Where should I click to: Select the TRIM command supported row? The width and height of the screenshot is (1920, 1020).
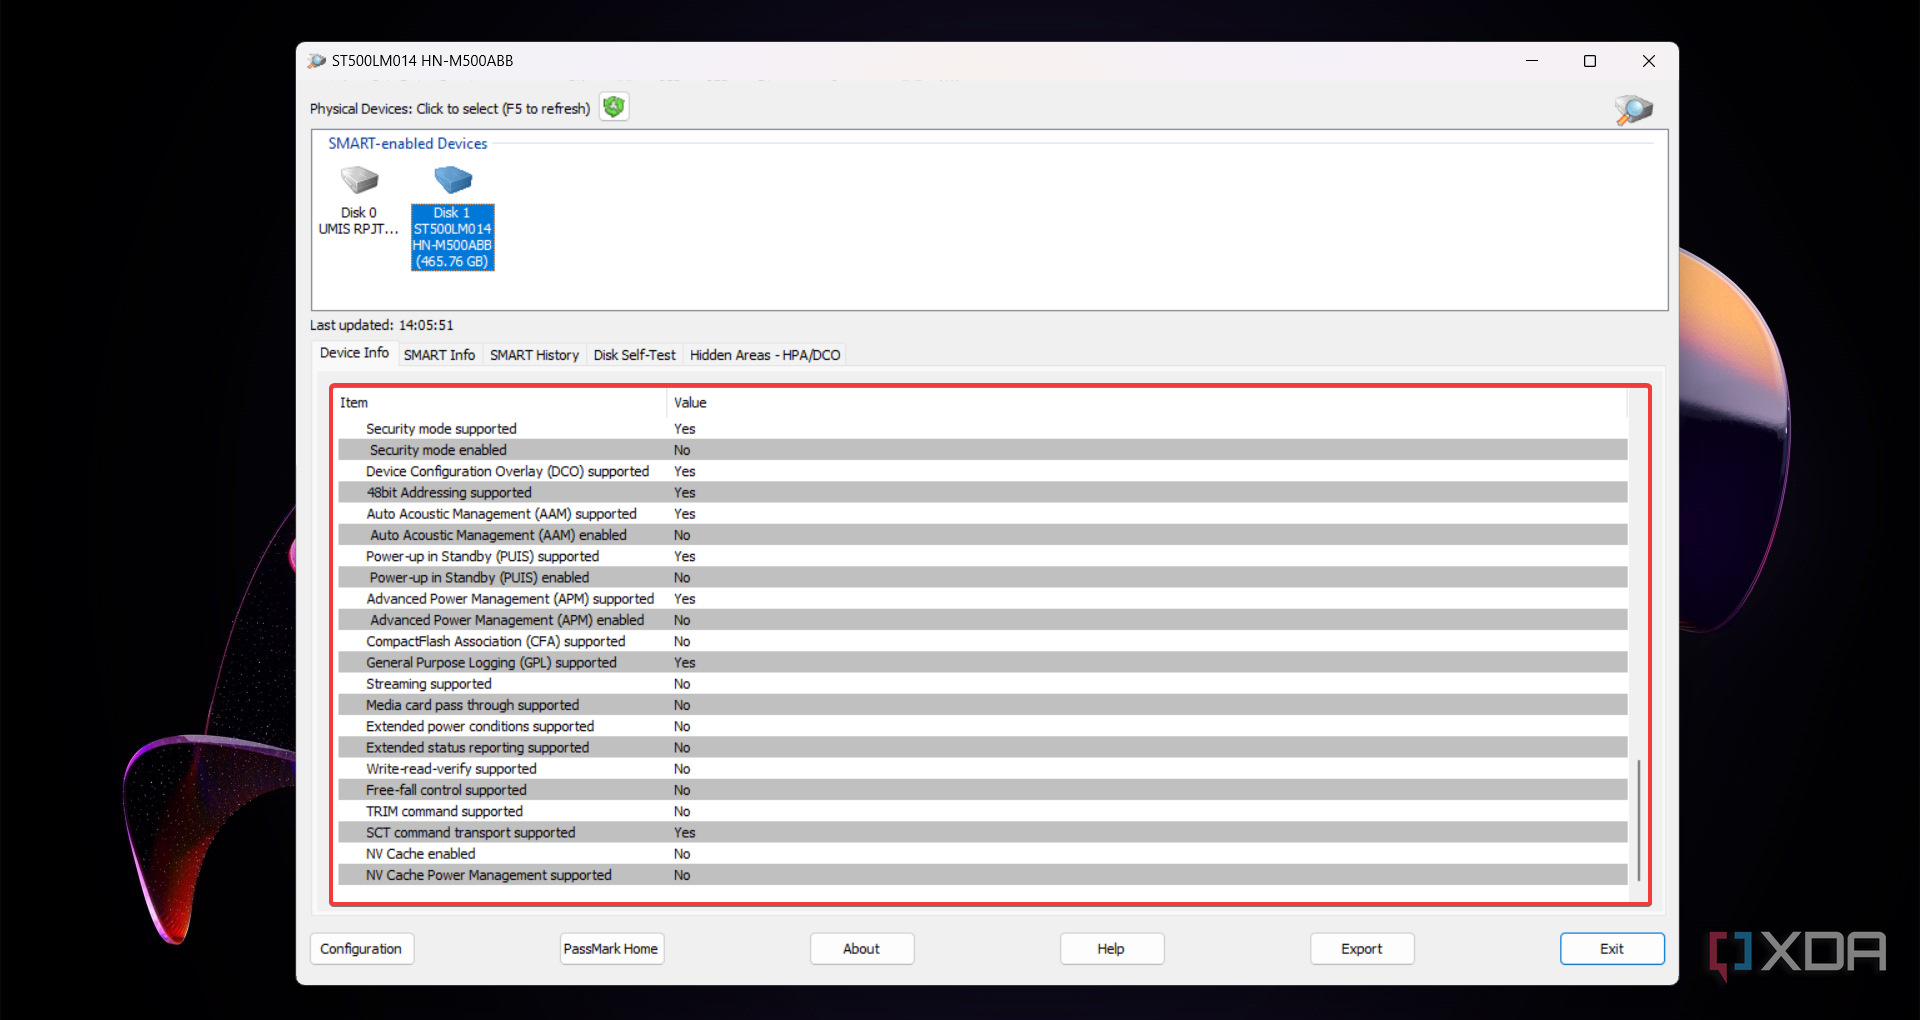(x=982, y=812)
